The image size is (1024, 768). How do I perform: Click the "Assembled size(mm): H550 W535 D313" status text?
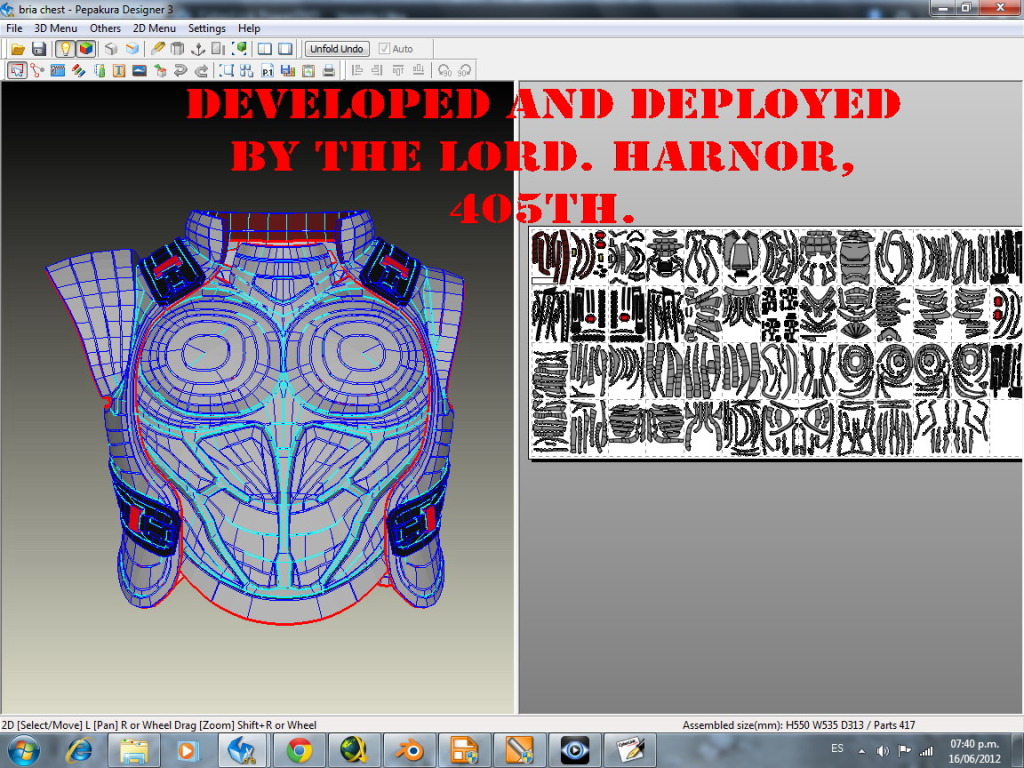tap(773, 725)
